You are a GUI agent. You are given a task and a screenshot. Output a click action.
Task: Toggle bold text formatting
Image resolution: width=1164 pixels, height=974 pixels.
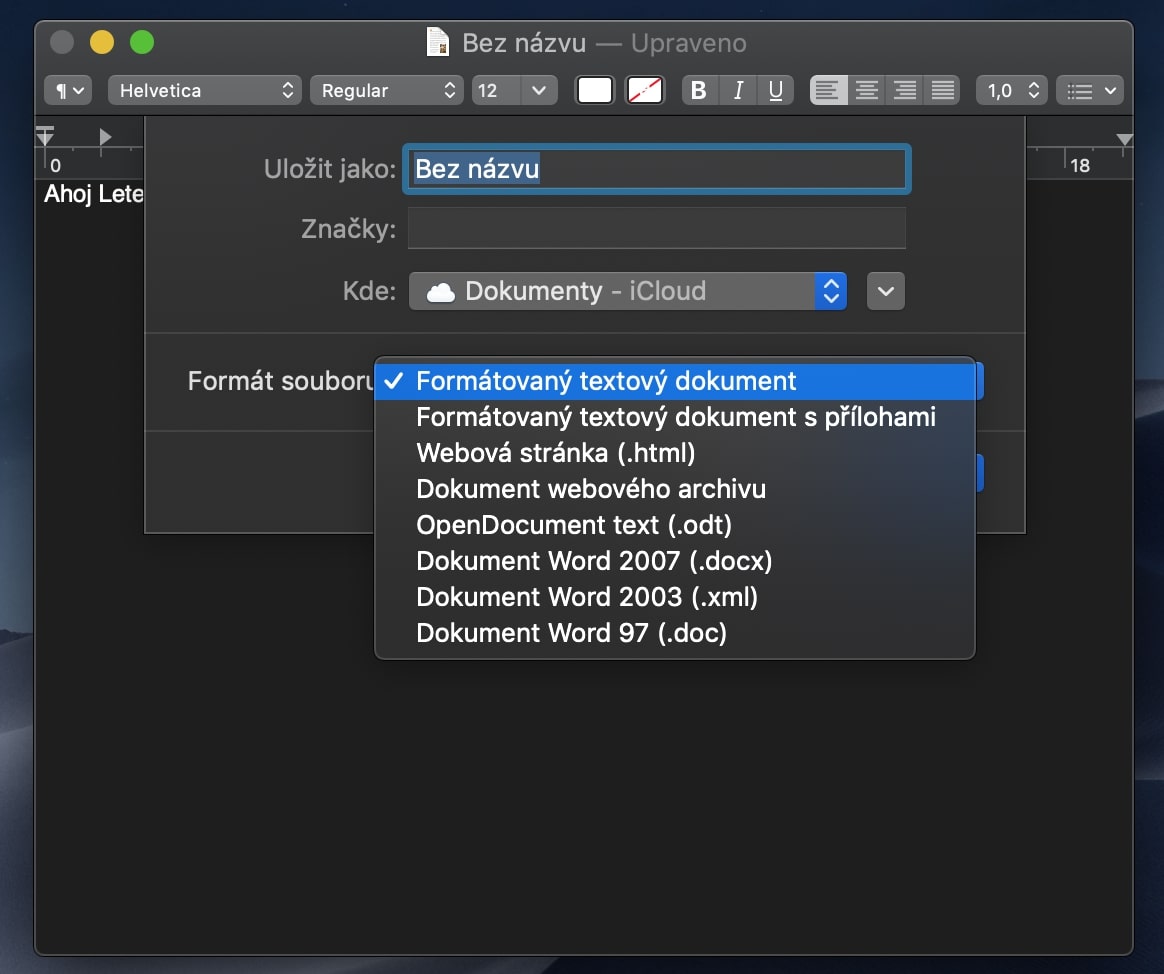(x=699, y=91)
